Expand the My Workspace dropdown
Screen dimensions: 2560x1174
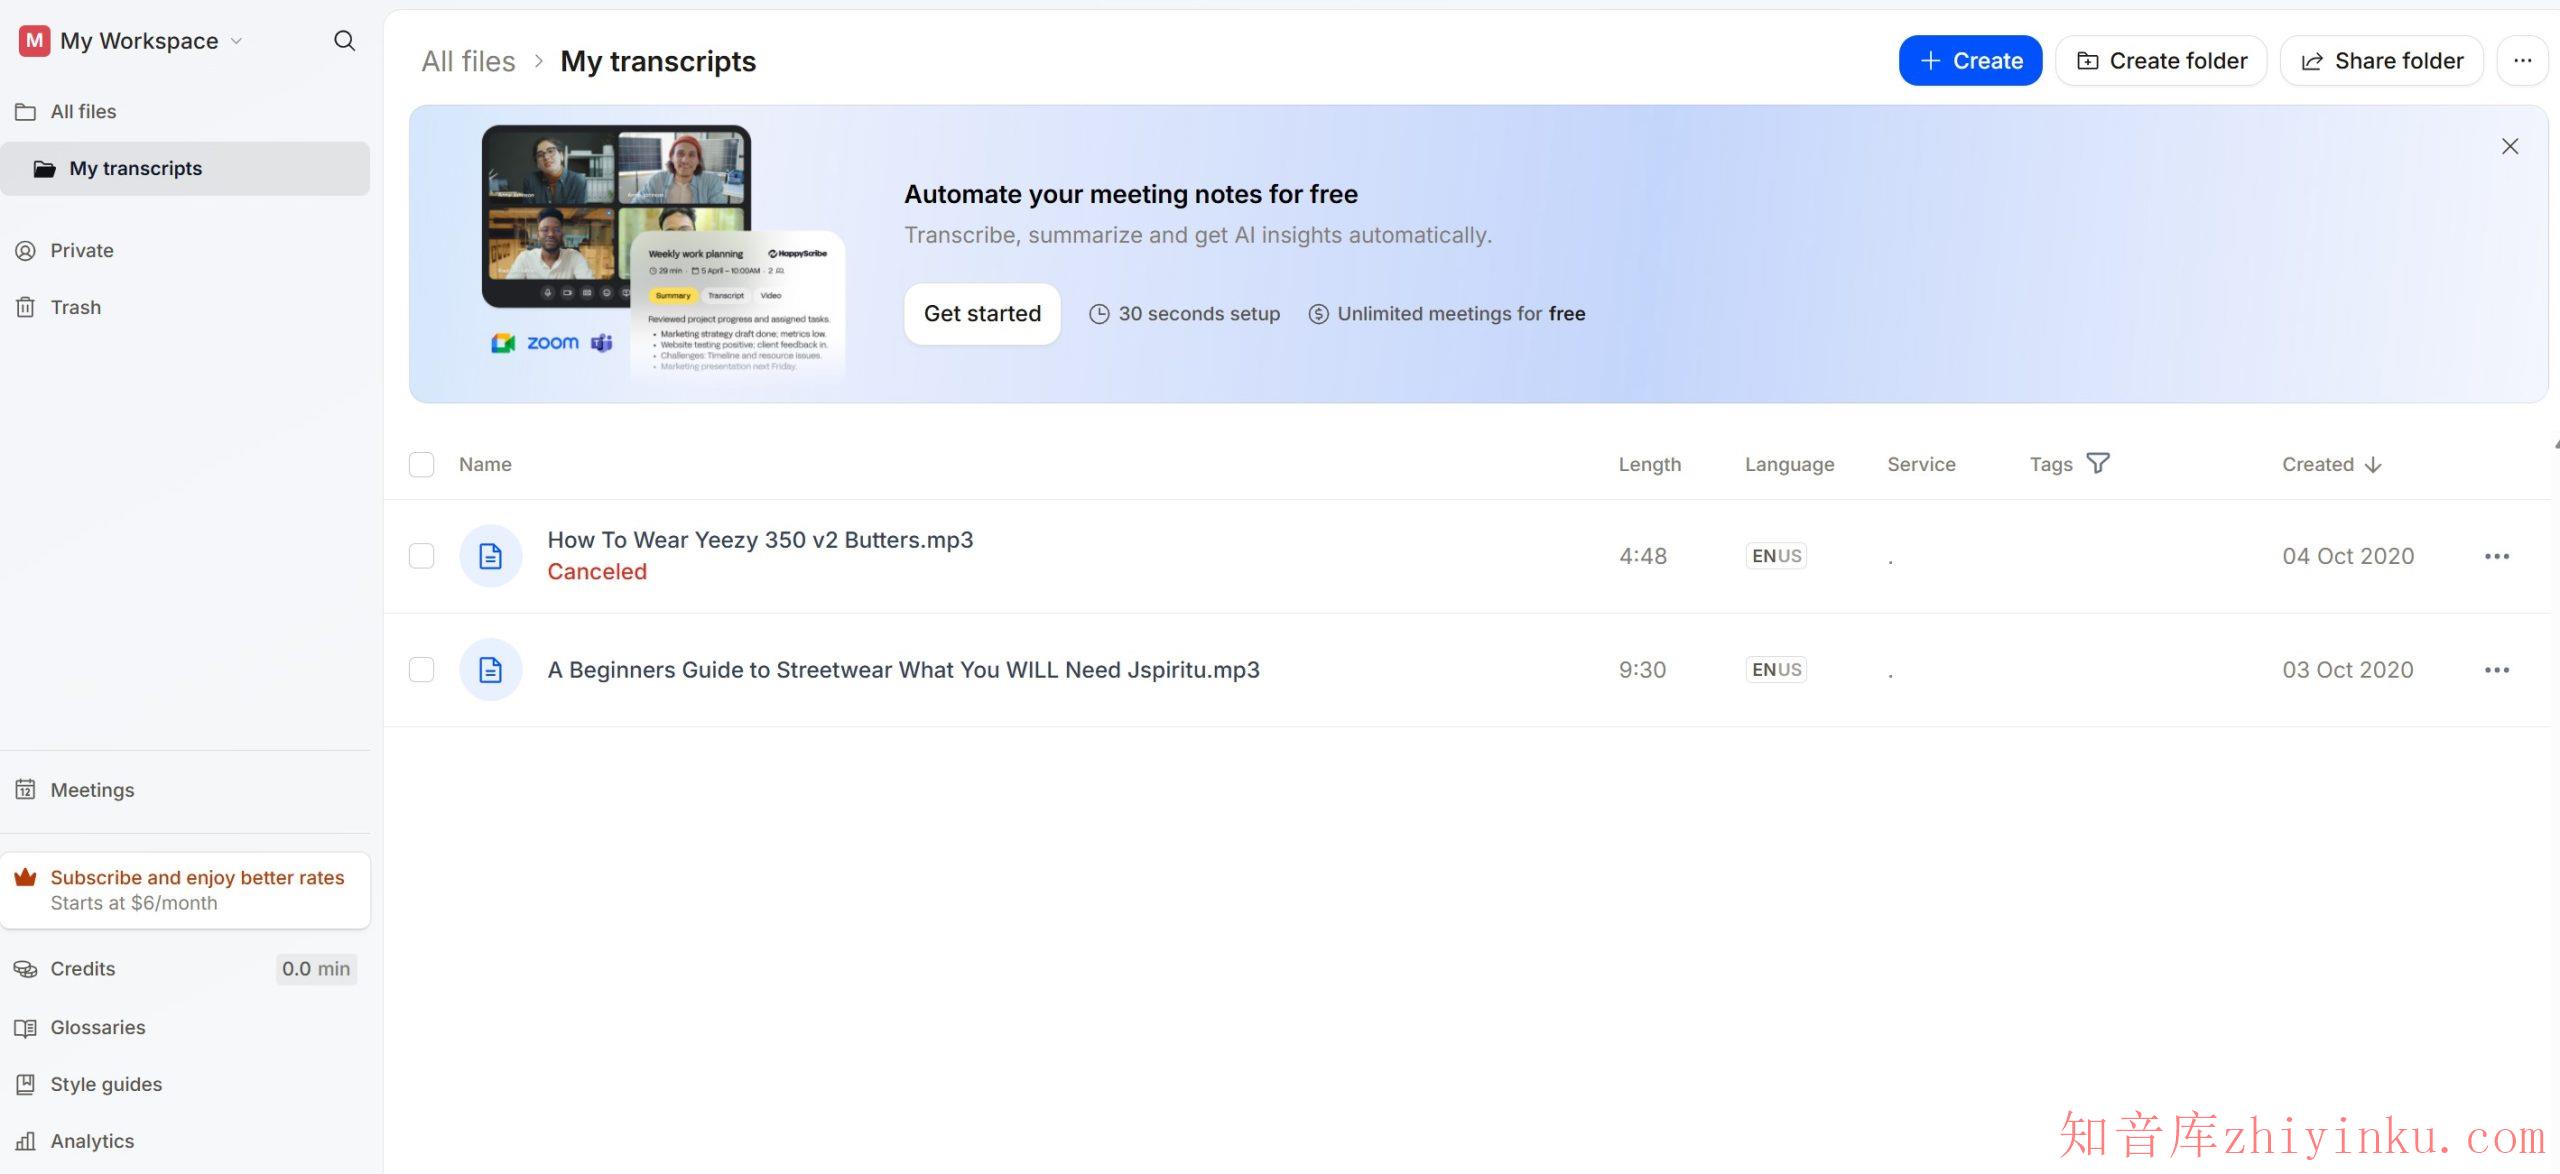(140, 41)
